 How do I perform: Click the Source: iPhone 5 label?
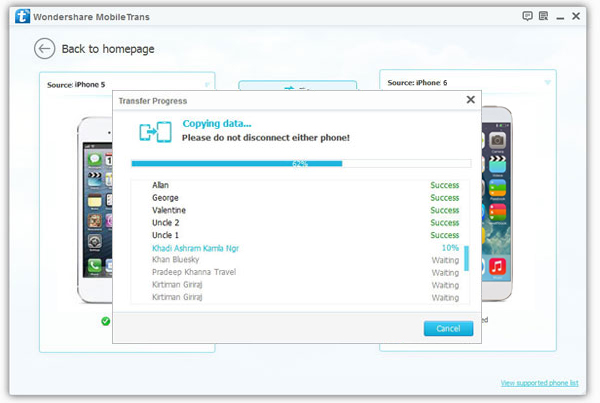click(76, 85)
